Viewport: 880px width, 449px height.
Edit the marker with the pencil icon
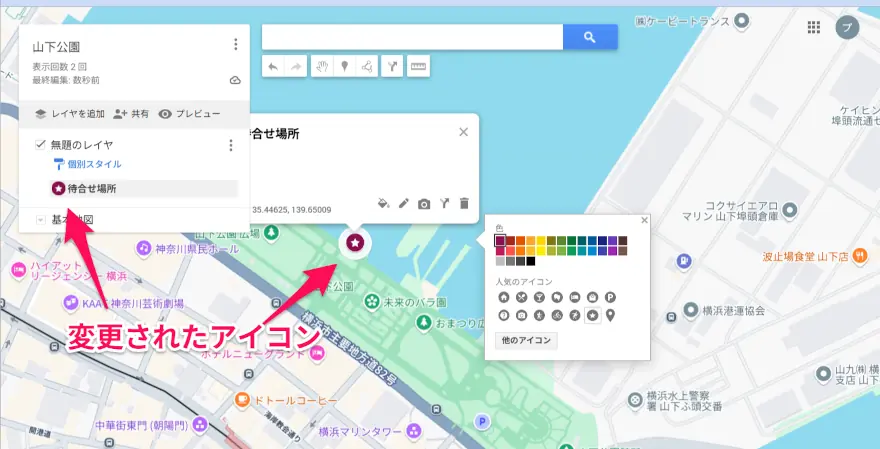(x=404, y=203)
